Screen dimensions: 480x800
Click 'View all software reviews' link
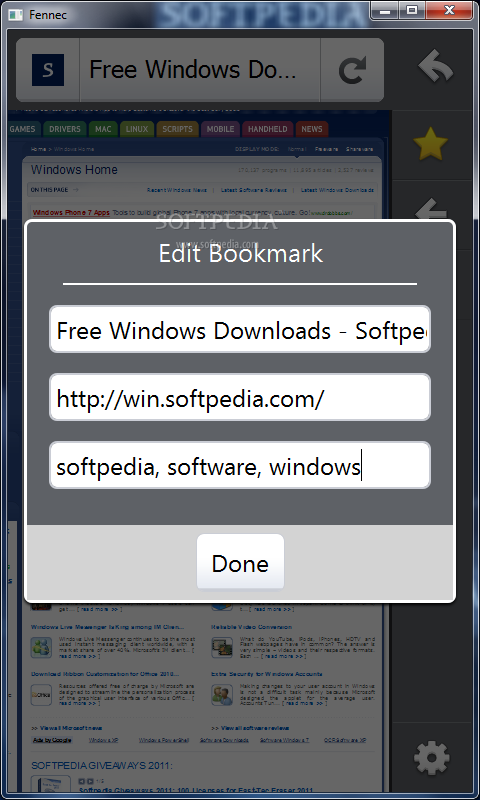pyautogui.click(x=250, y=728)
